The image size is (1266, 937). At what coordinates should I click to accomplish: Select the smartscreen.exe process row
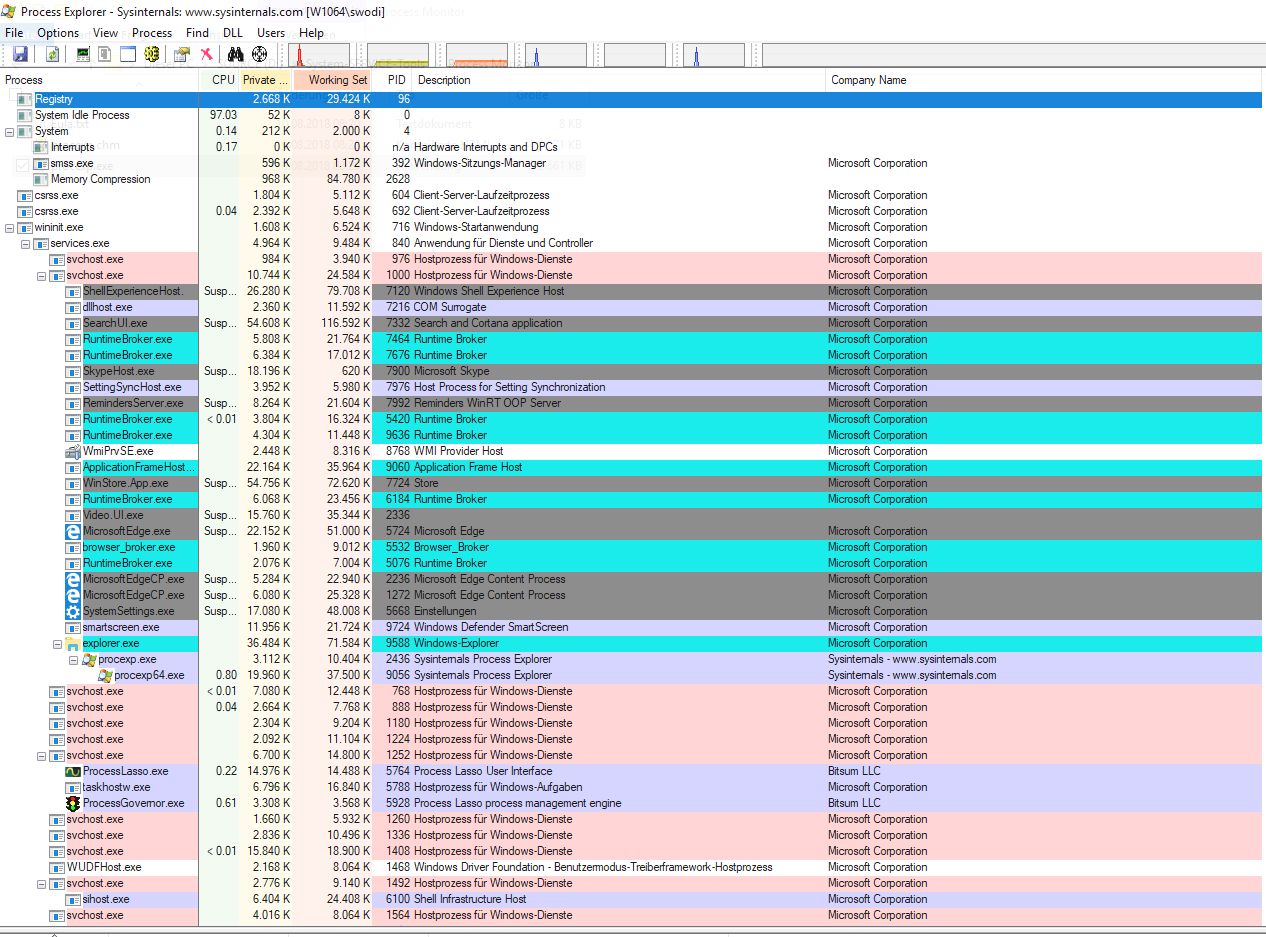pos(633,627)
